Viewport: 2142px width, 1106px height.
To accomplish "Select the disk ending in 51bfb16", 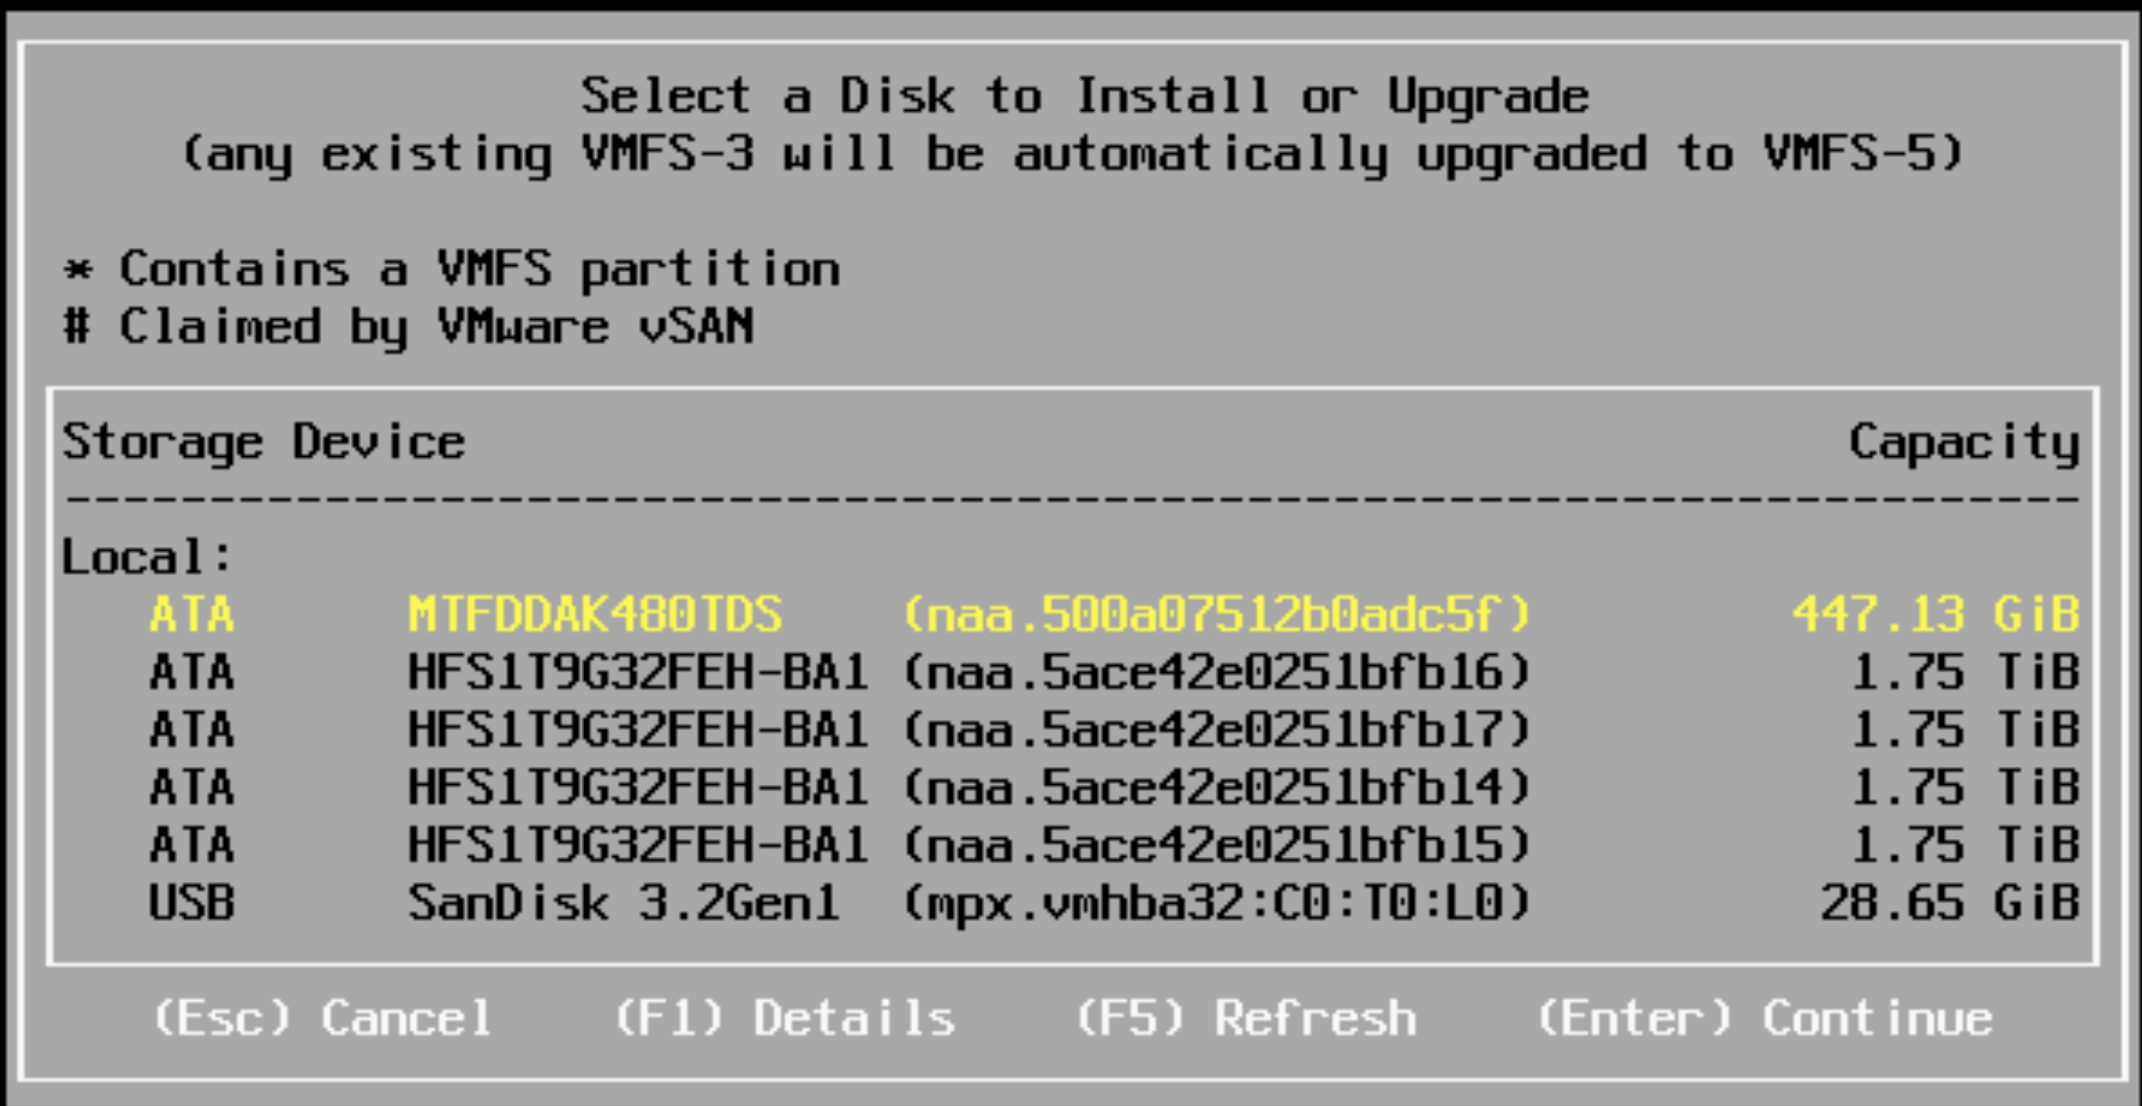I will [1070, 672].
